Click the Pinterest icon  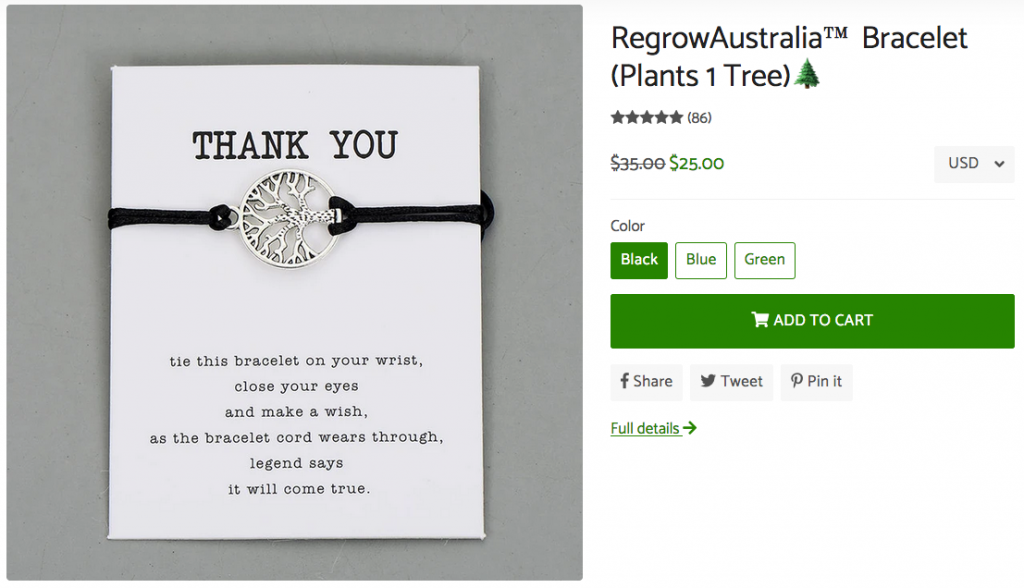coord(797,381)
